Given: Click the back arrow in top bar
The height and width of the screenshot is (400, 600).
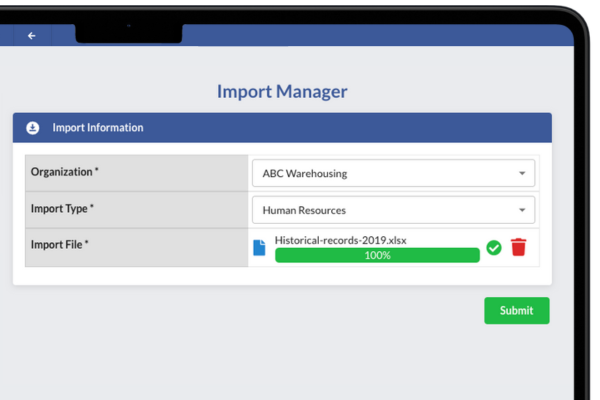Looking at the screenshot, I should 32,35.
